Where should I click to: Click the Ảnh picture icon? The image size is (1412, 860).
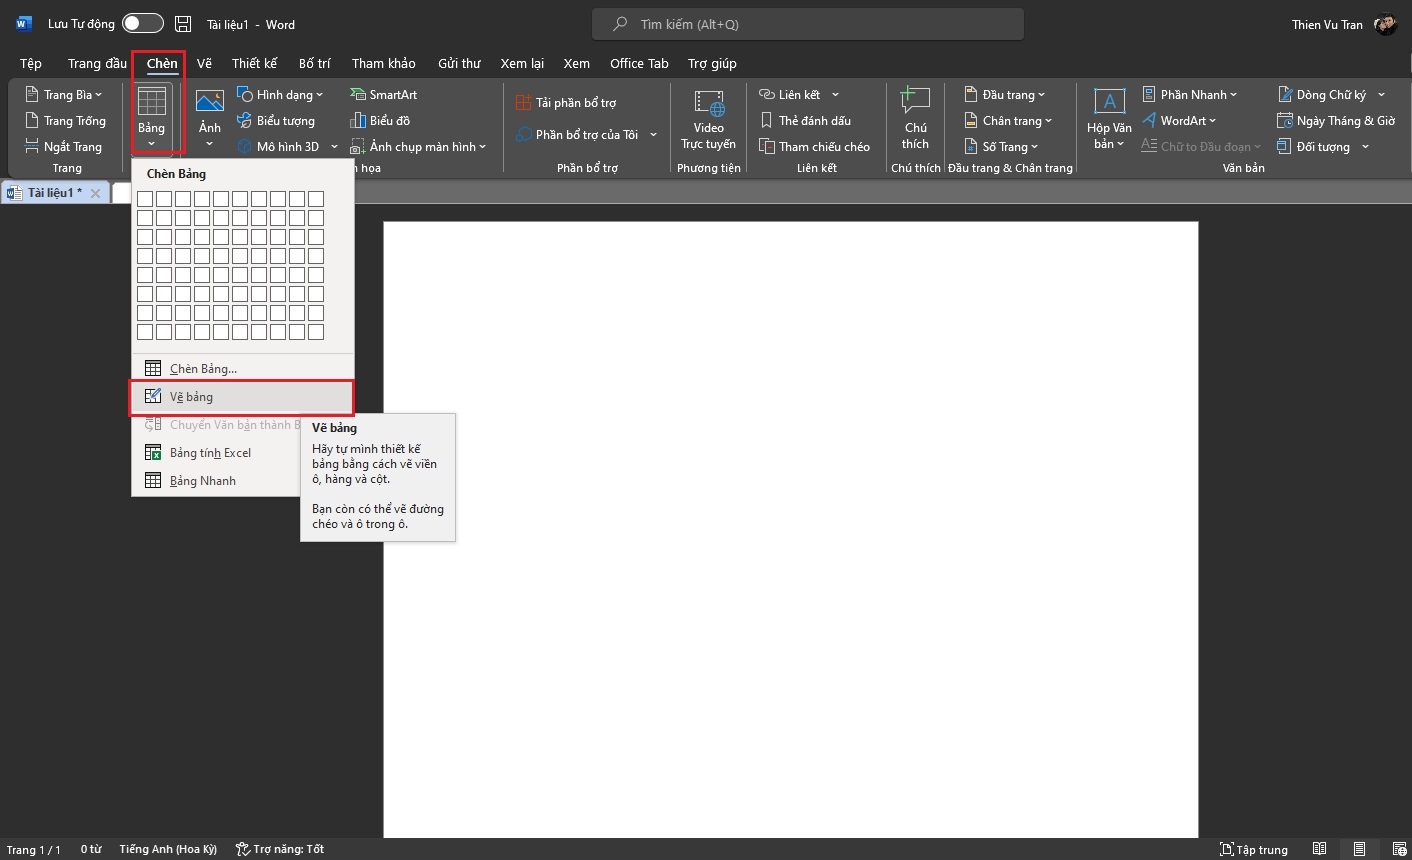click(209, 102)
